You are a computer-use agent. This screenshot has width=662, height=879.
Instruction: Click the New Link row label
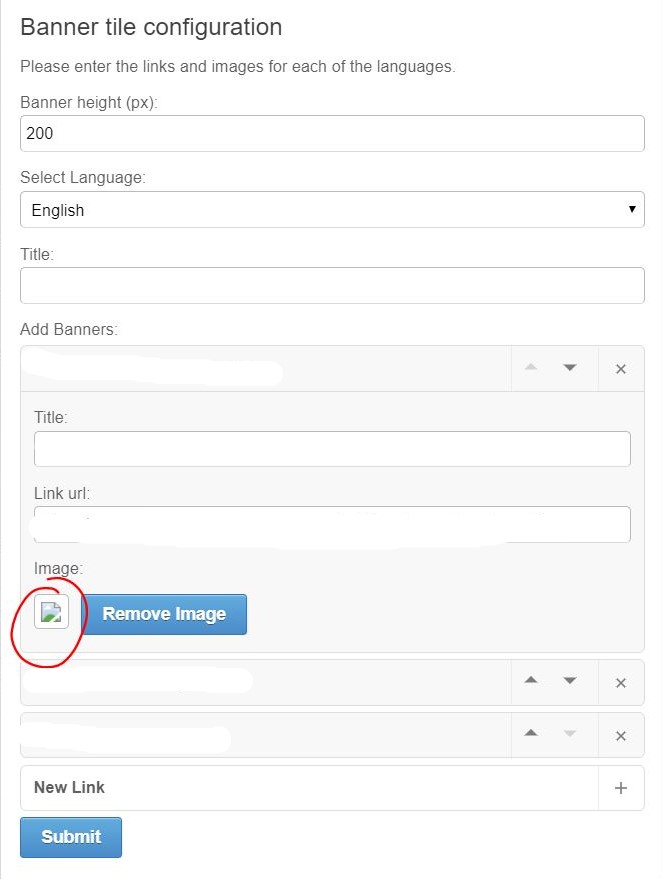click(x=70, y=787)
